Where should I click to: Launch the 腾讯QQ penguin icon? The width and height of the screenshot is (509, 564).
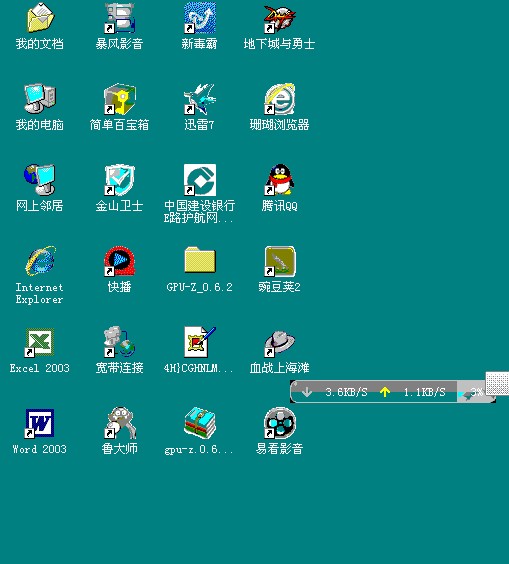(x=280, y=180)
